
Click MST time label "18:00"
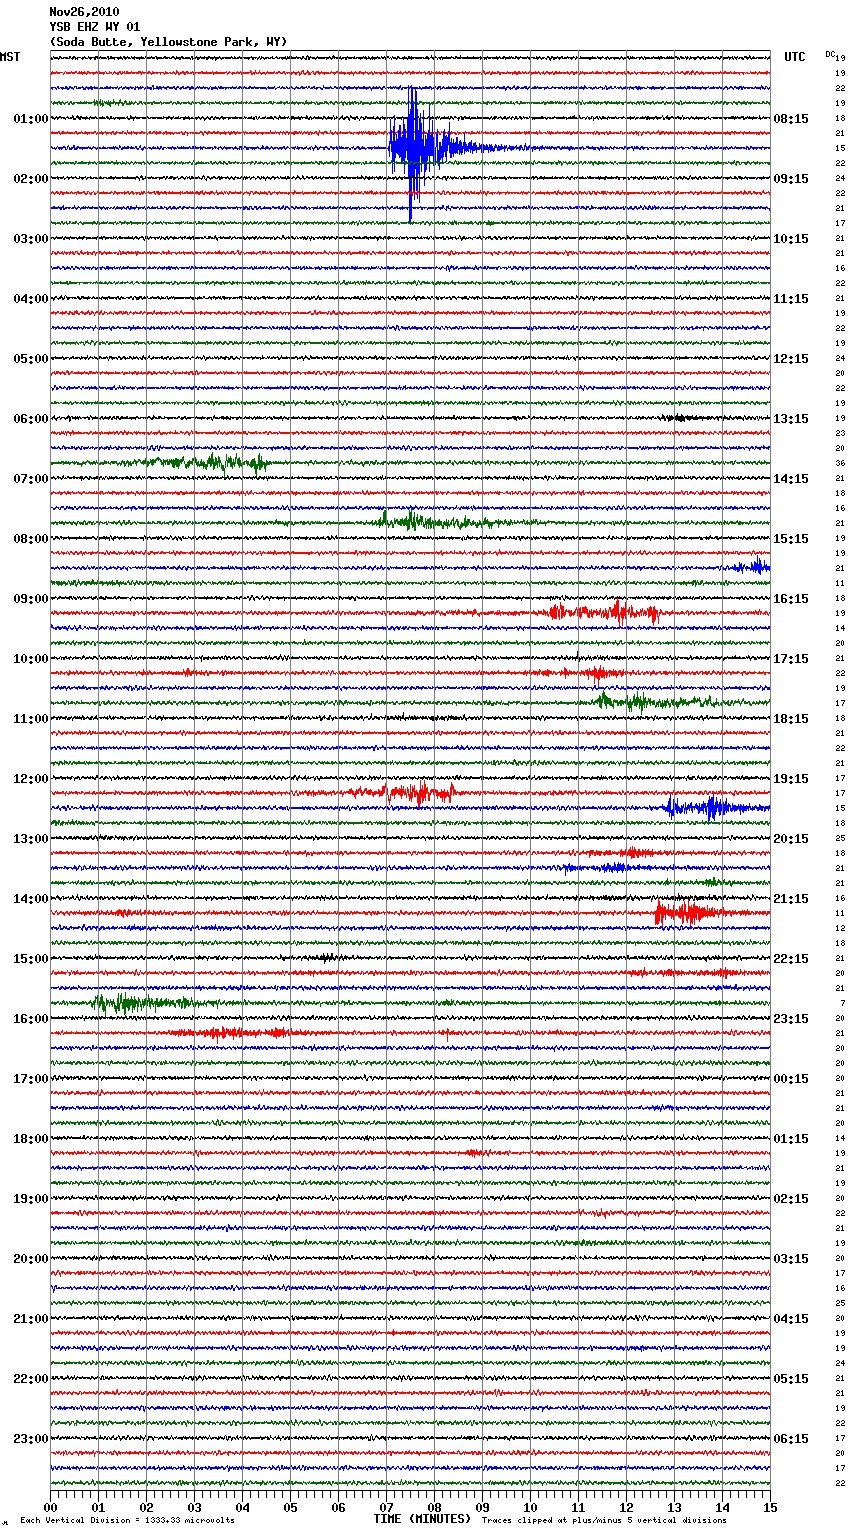30,1139
